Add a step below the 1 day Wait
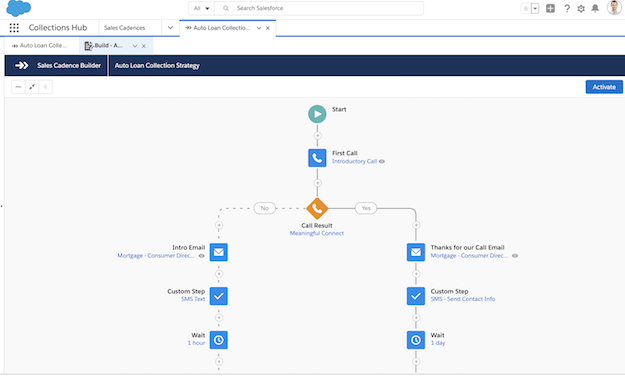This screenshot has width=625, height=376. 416,362
